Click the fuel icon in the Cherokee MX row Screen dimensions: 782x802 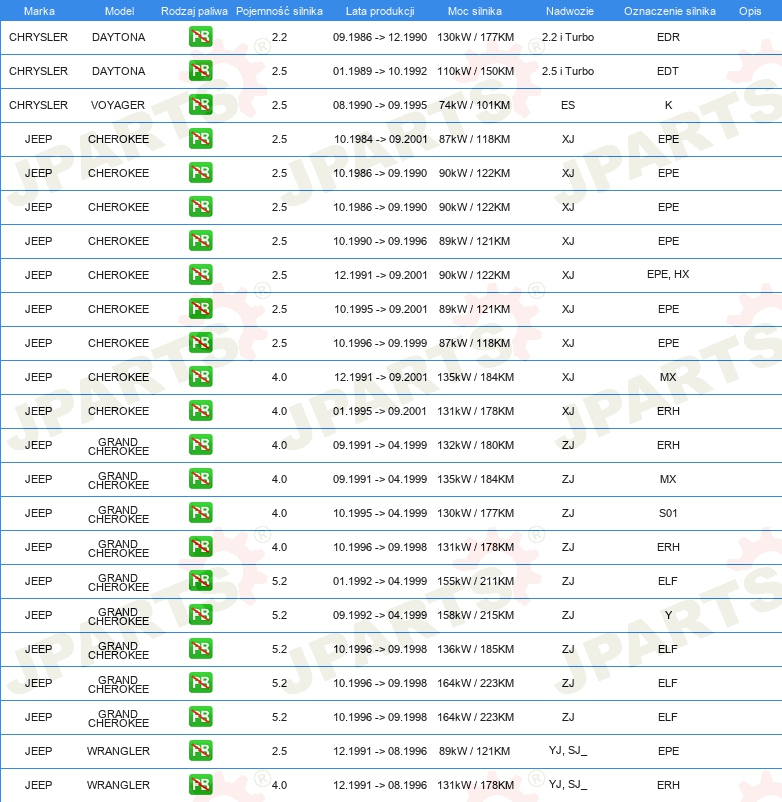pyautogui.click(x=200, y=377)
